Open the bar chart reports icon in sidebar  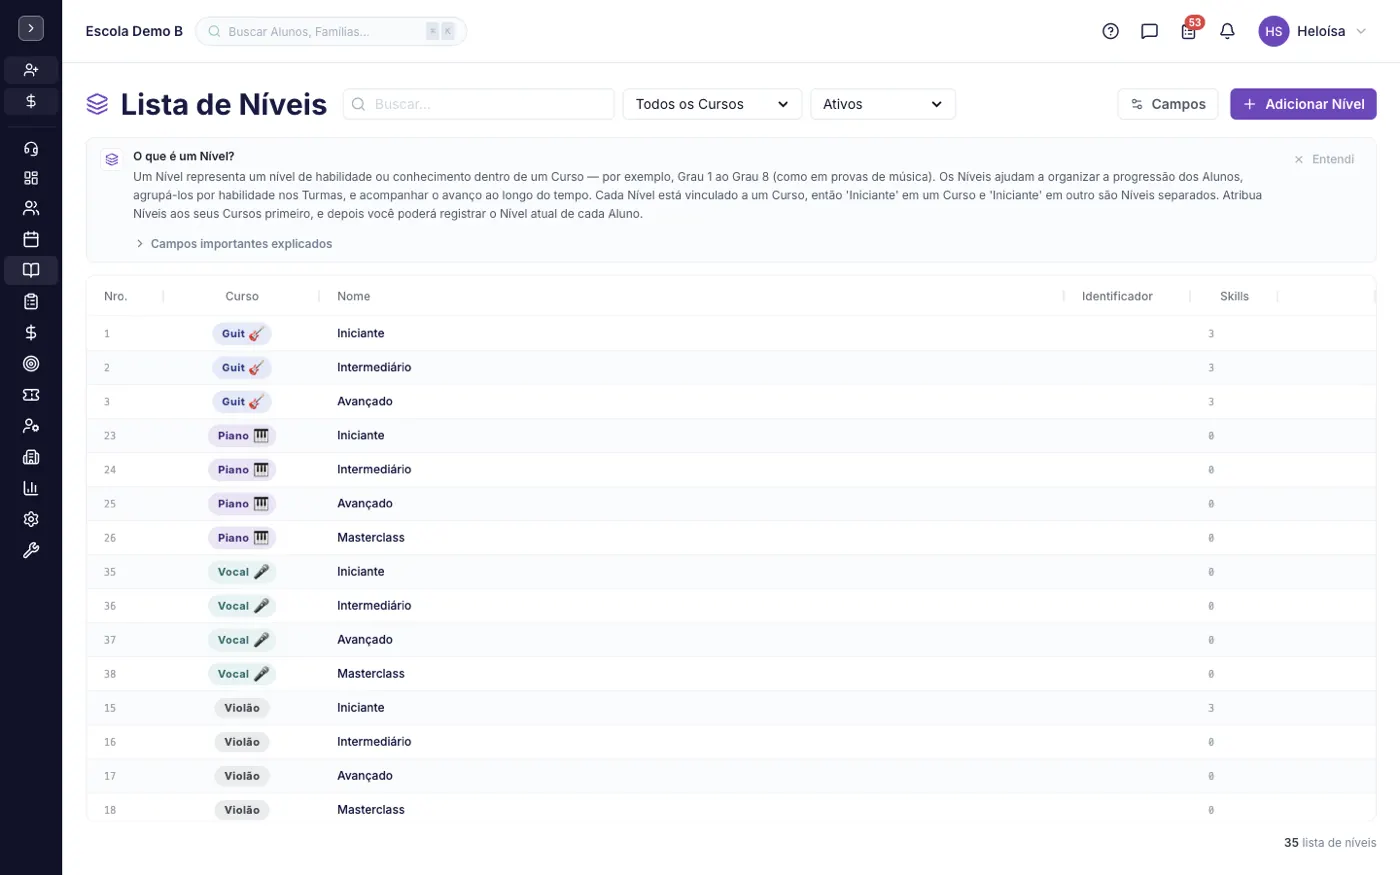31,488
